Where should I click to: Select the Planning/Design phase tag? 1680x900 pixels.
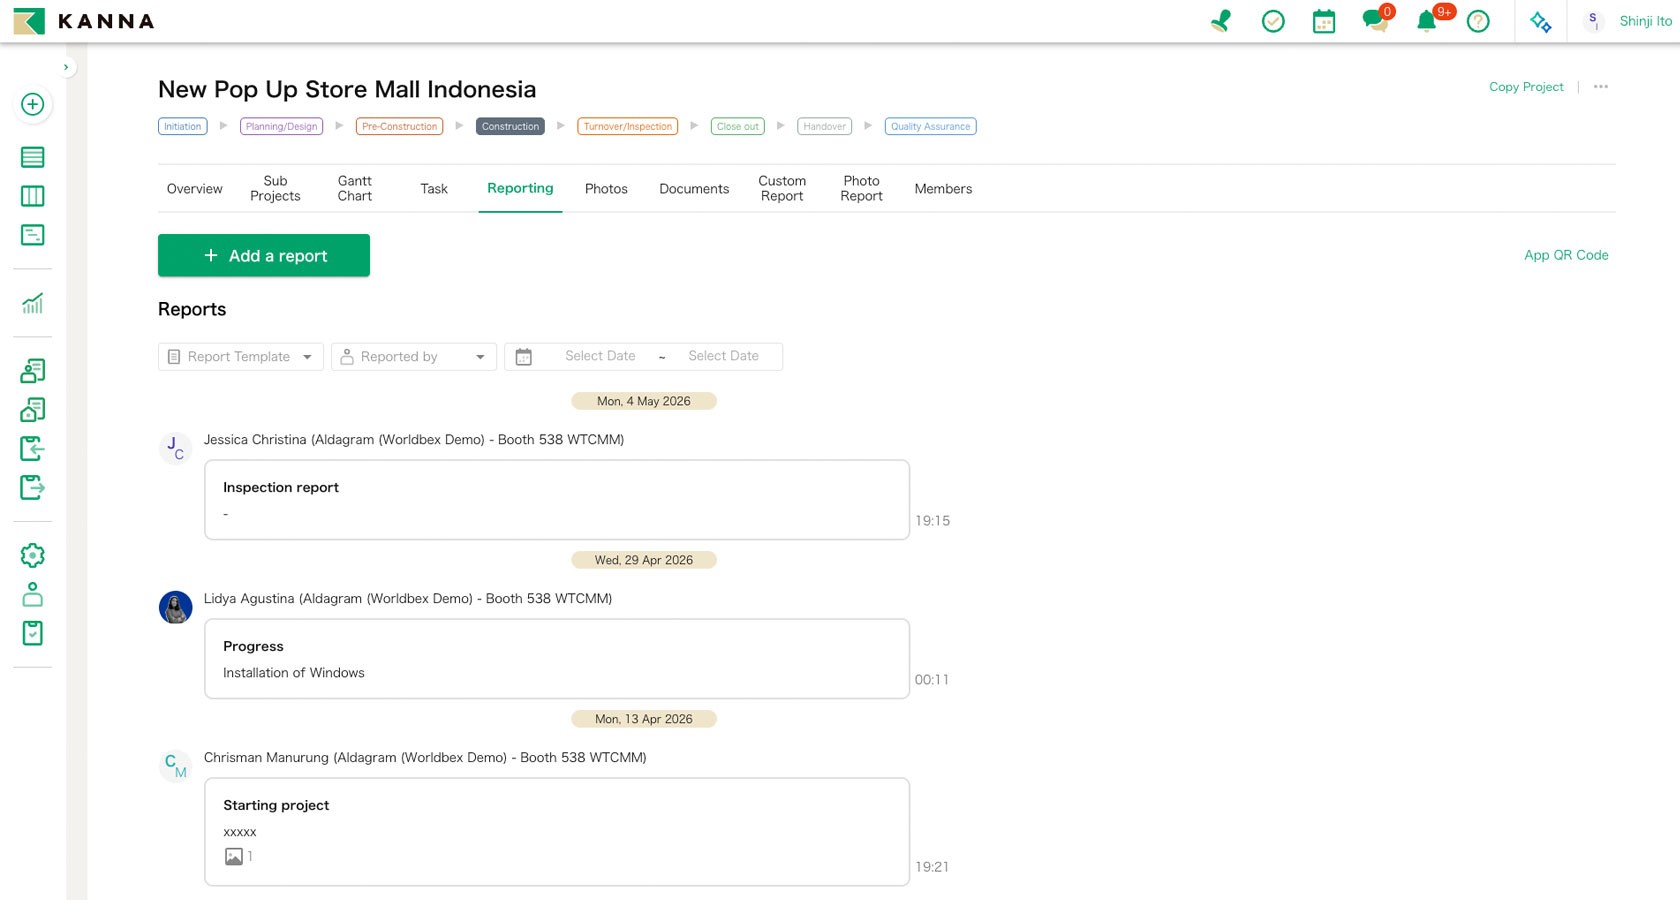click(x=281, y=126)
